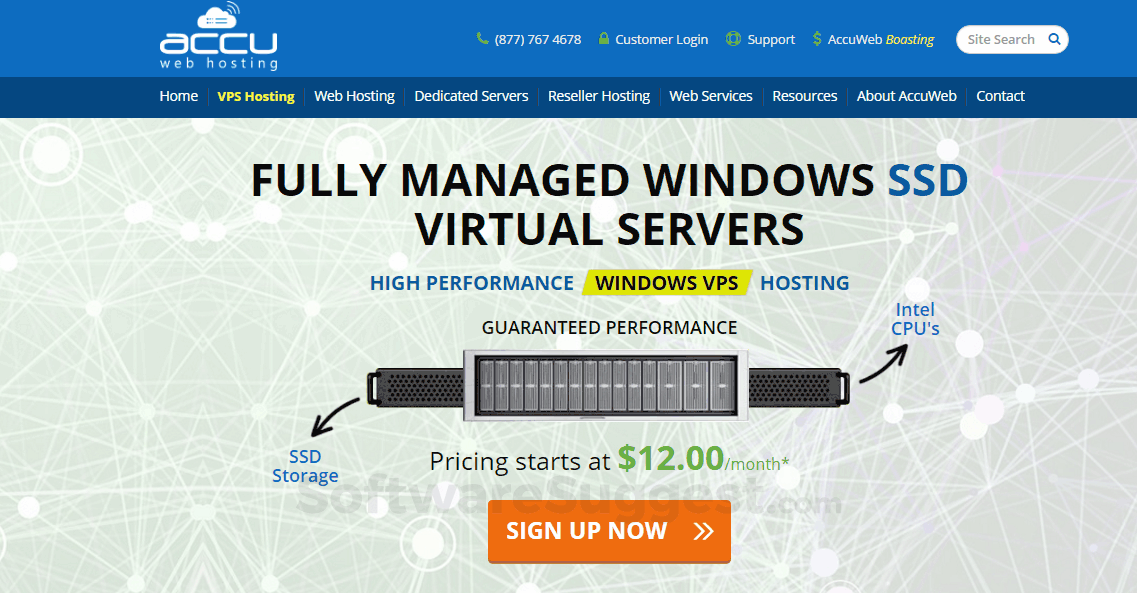Click the lifebuoy Support icon

click(733, 38)
